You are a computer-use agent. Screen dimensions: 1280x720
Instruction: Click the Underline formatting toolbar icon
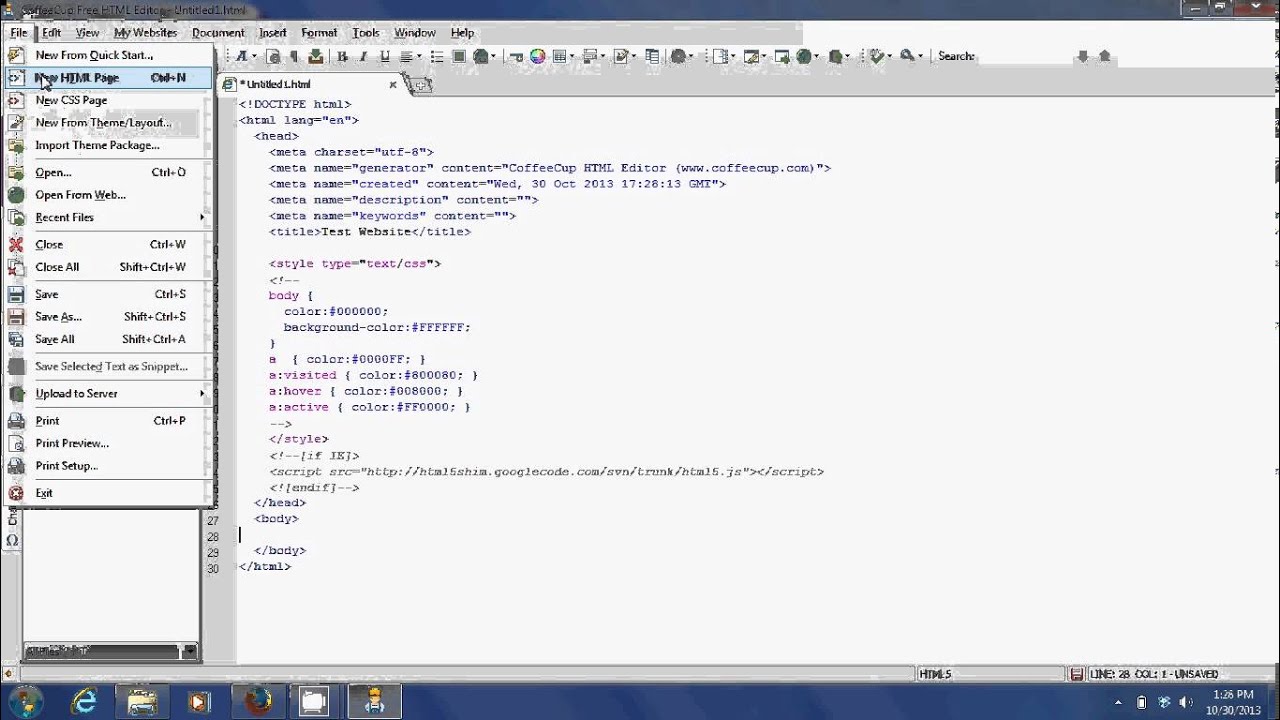[x=385, y=57]
